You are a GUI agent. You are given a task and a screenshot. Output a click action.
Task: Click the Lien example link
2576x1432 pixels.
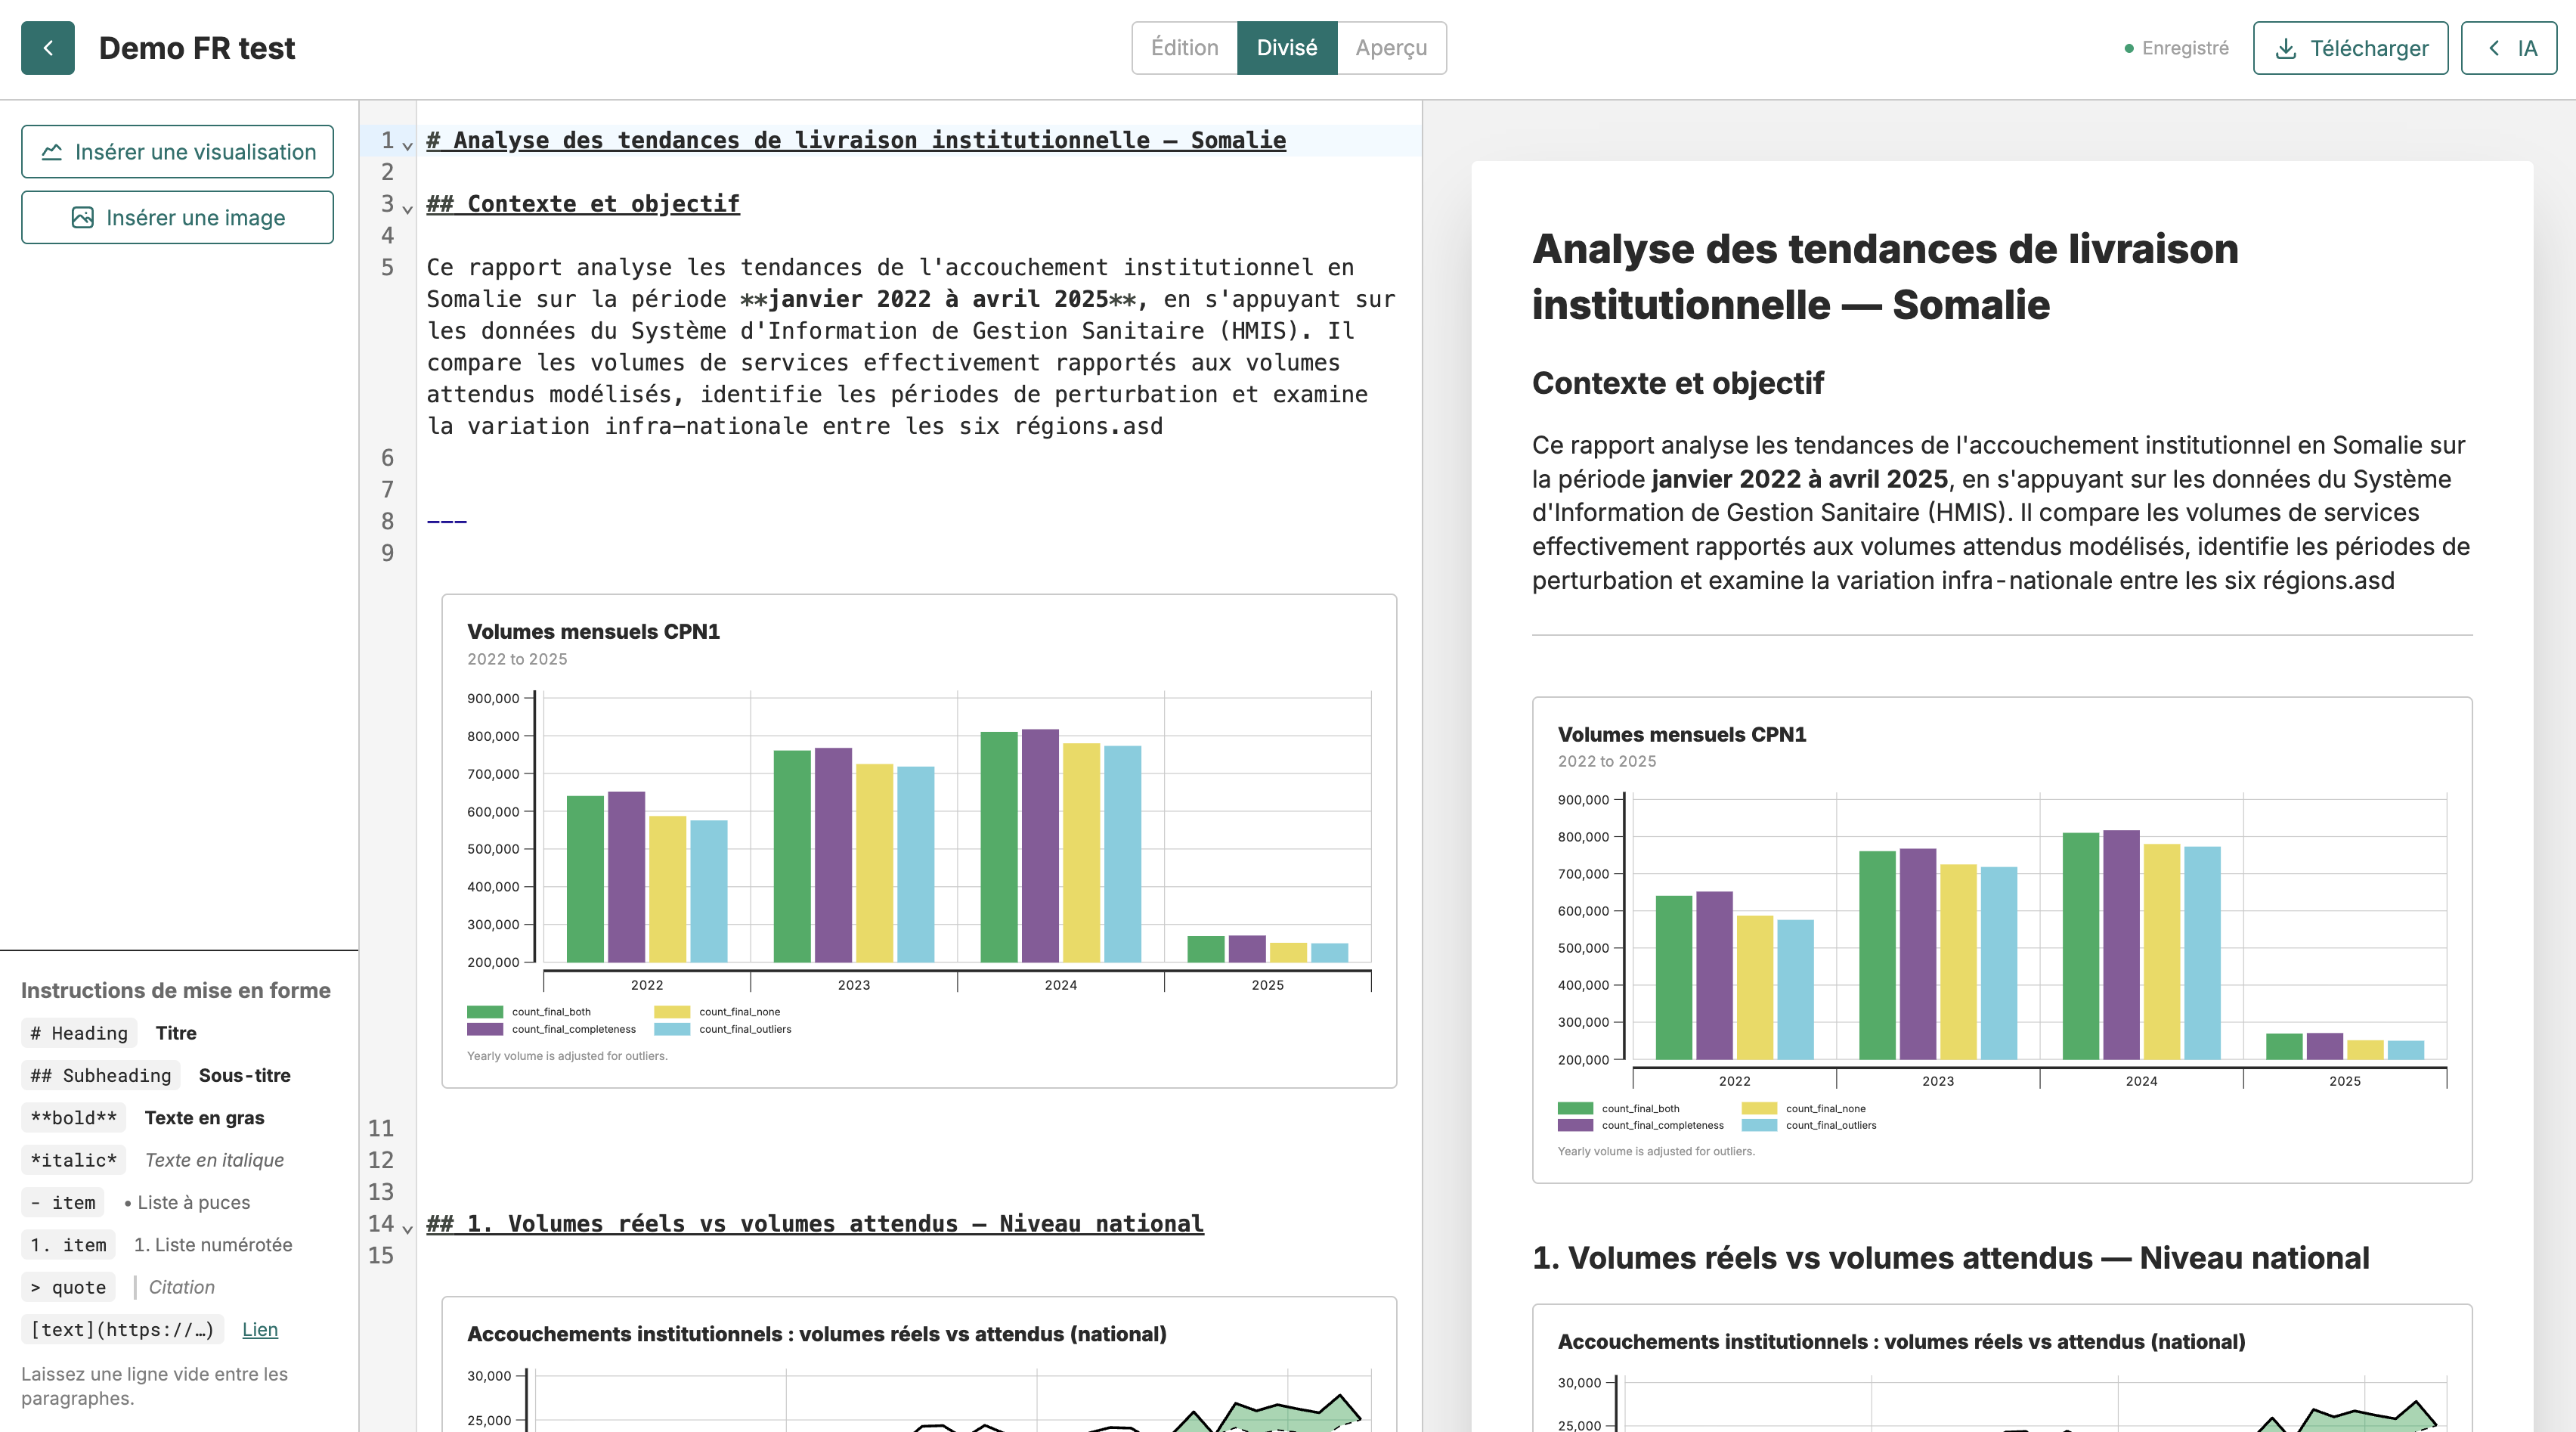[260, 1329]
